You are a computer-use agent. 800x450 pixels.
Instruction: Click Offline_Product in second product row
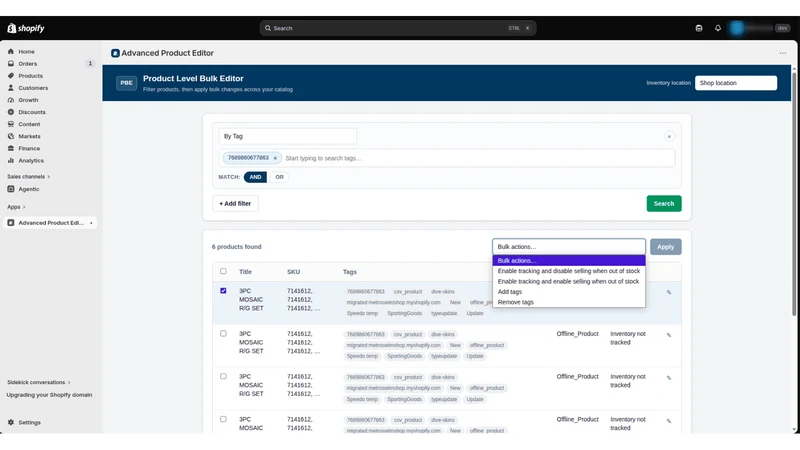pyautogui.click(x=578, y=334)
